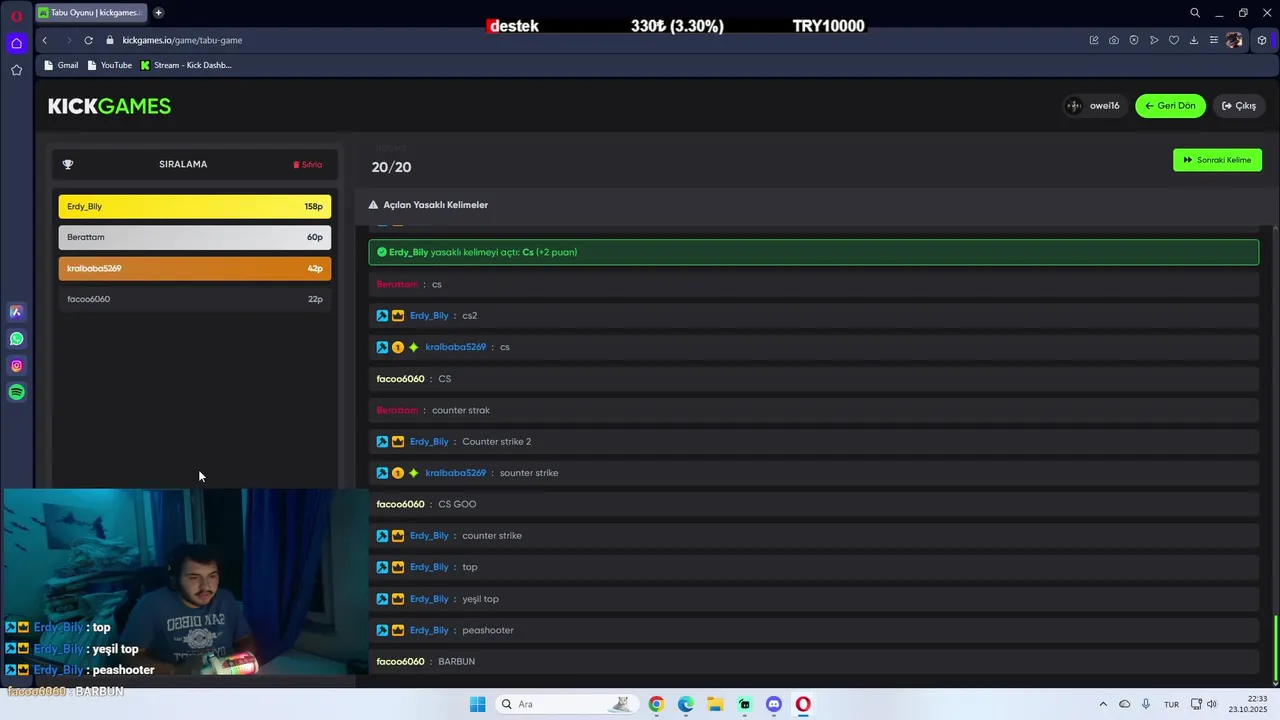1280x720 pixels.
Task: Show hidden system tray icons
Action: (1103, 704)
